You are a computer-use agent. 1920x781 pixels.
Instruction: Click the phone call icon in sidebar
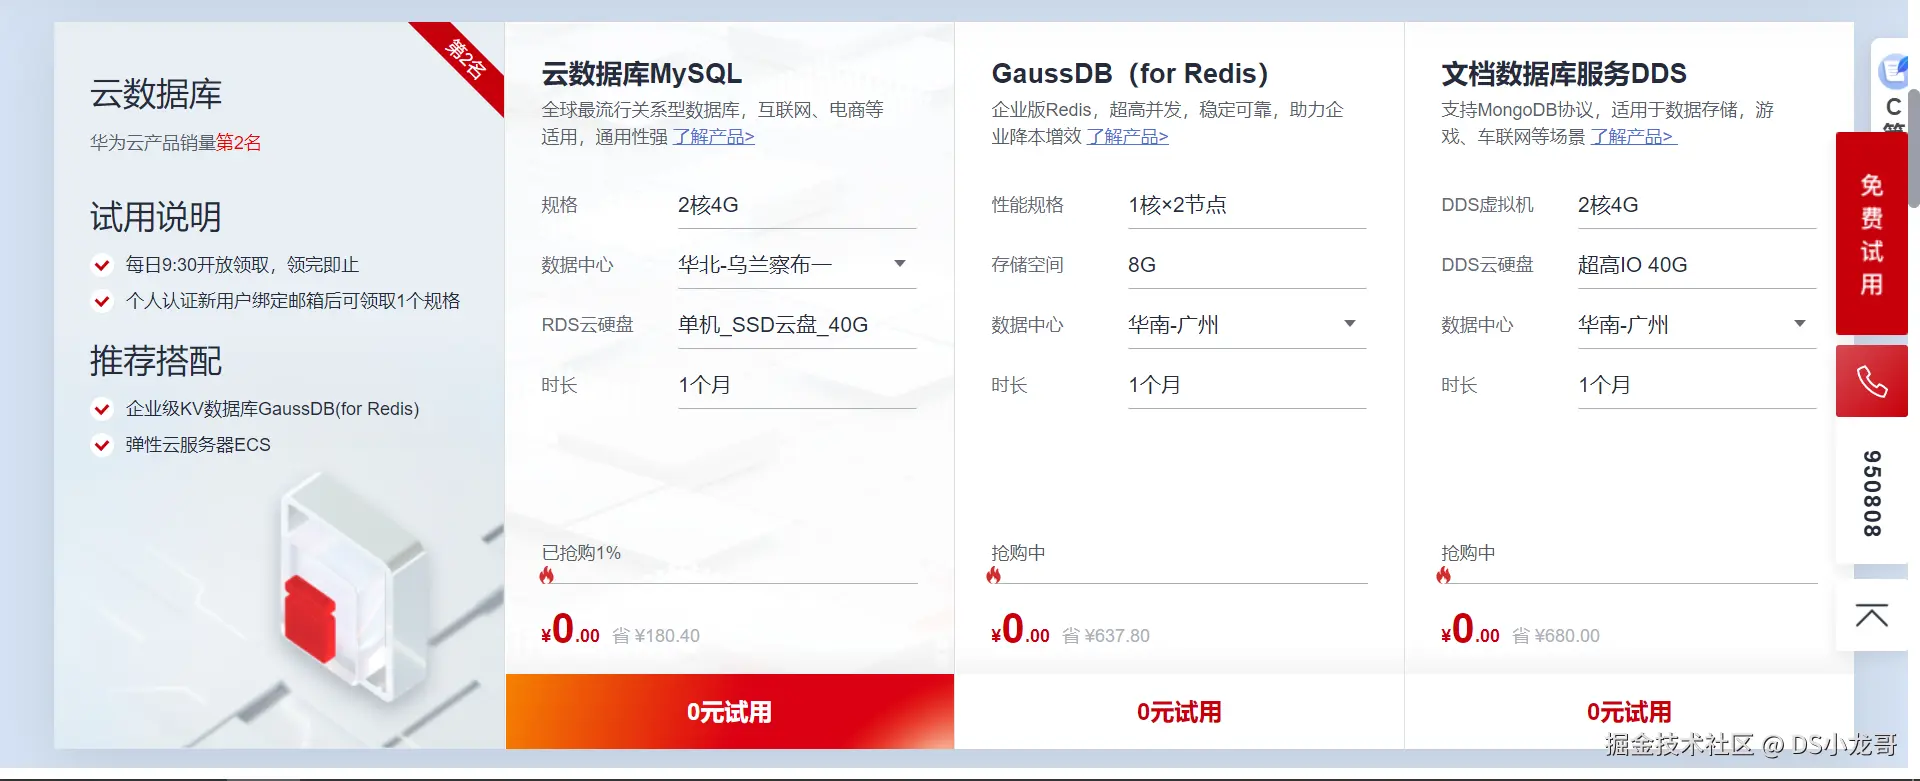(1871, 381)
